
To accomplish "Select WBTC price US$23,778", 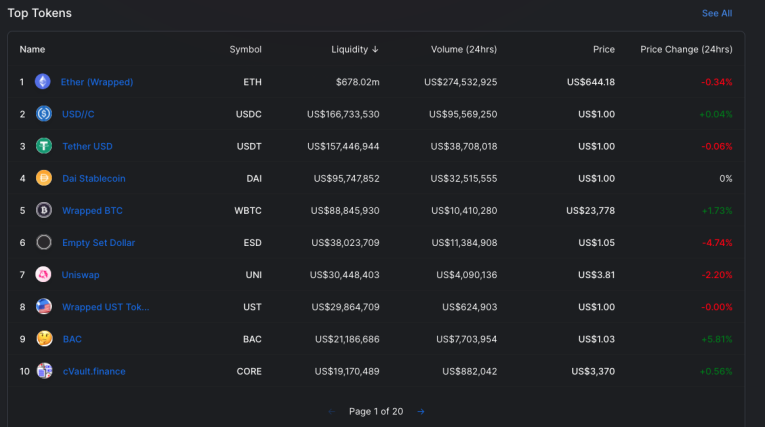I will pyautogui.click(x=590, y=211).
